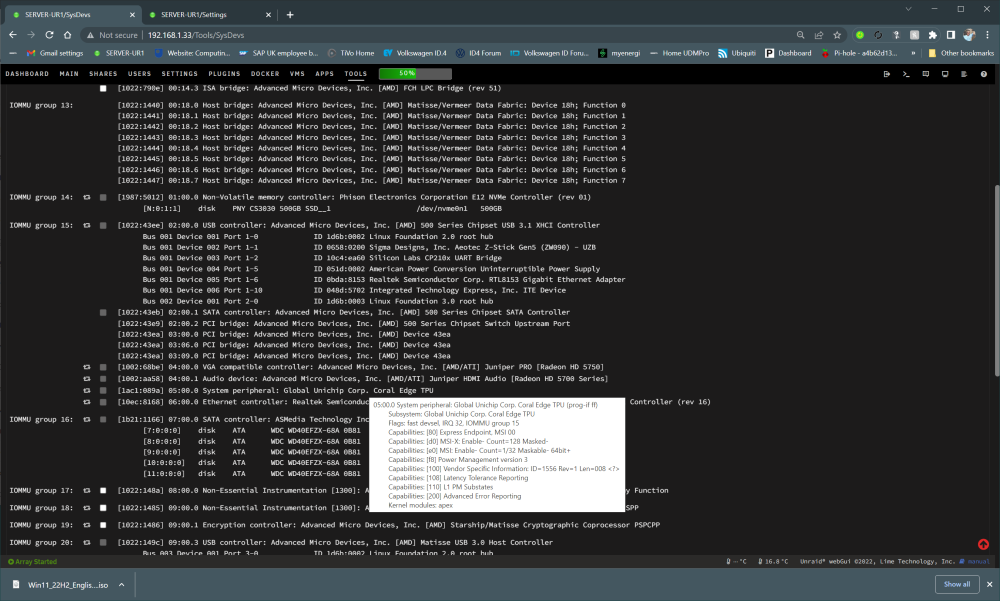Open the Unraid info monitor icon
This screenshot has height=601, width=1000.
(945, 74)
